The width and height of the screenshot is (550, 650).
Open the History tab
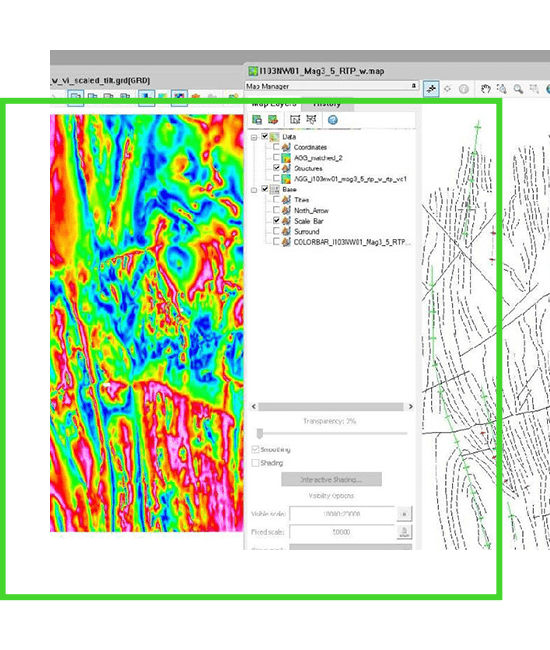(327, 104)
